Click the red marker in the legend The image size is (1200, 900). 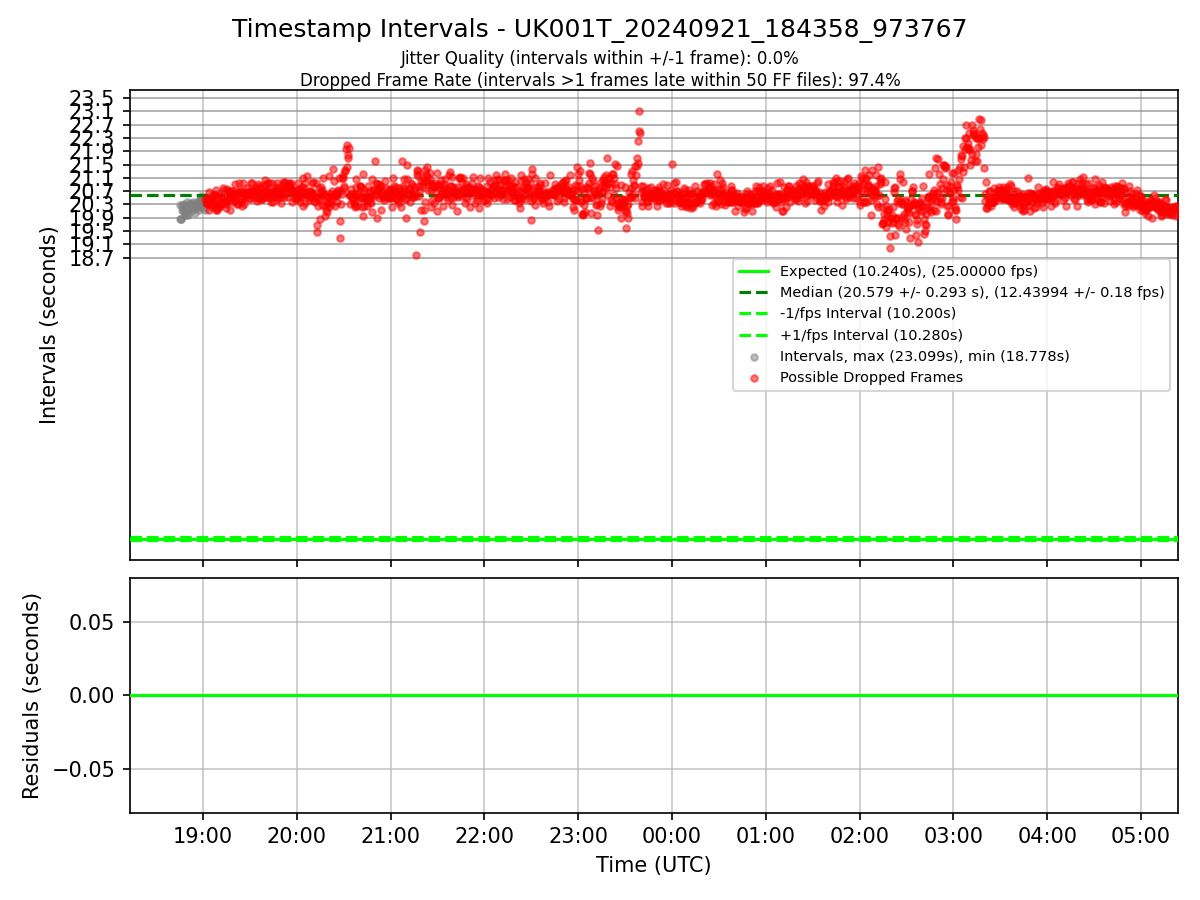(x=754, y=378)
